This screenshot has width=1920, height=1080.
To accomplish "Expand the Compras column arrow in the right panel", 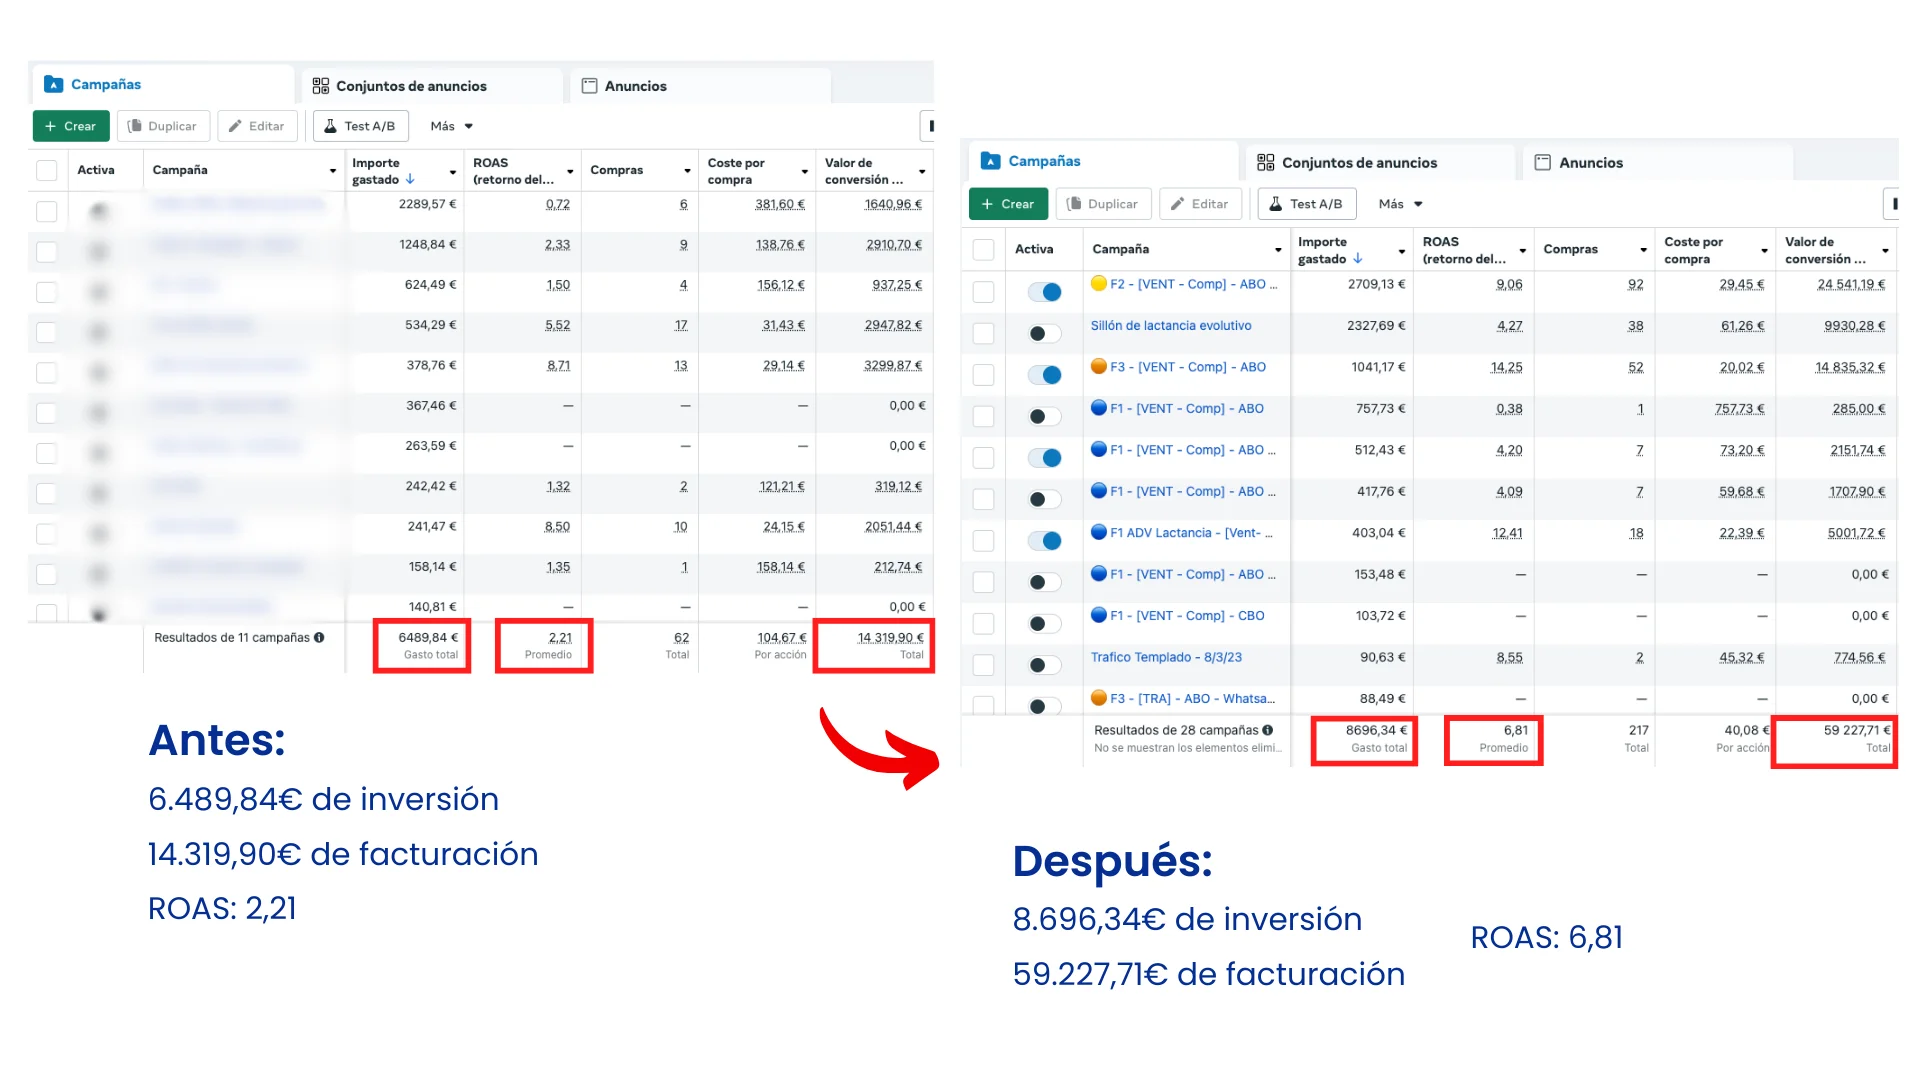I will coord(1643,250).
